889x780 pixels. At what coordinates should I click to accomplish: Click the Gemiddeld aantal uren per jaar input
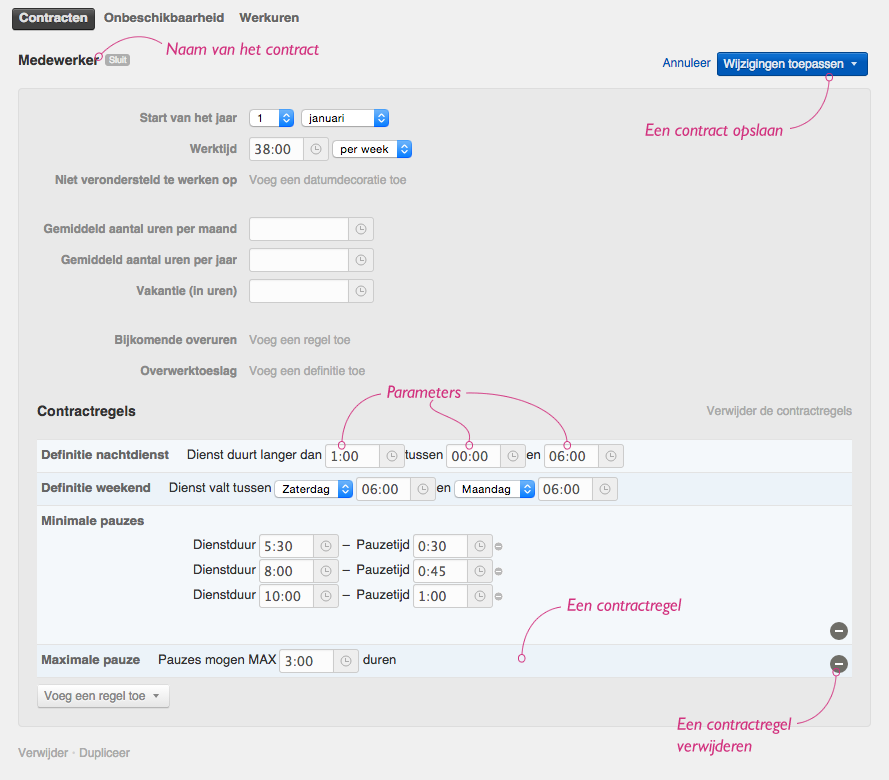coord(298,260)
